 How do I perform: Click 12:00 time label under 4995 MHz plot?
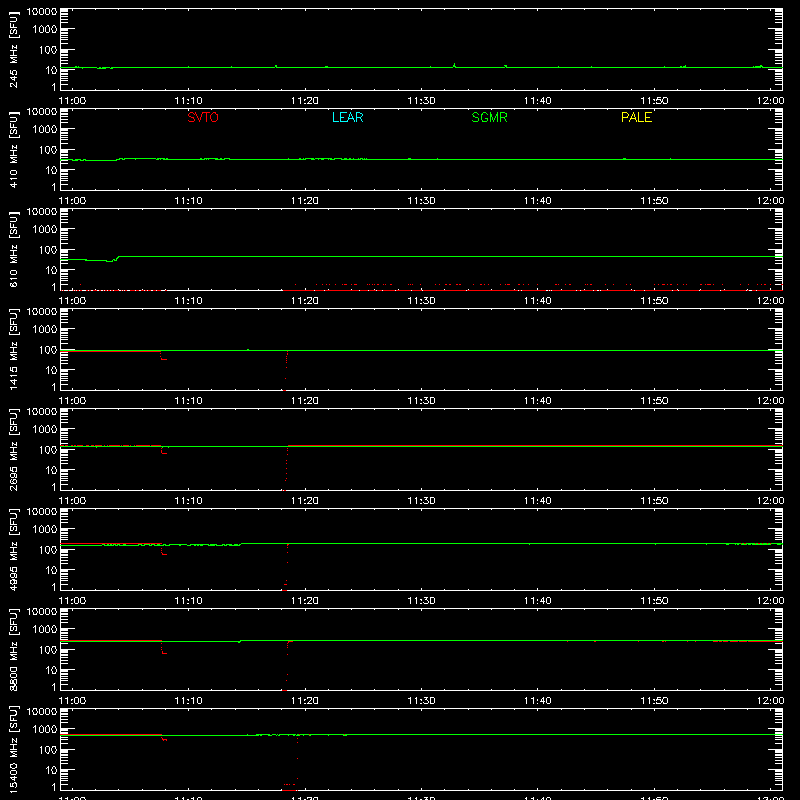770,601
